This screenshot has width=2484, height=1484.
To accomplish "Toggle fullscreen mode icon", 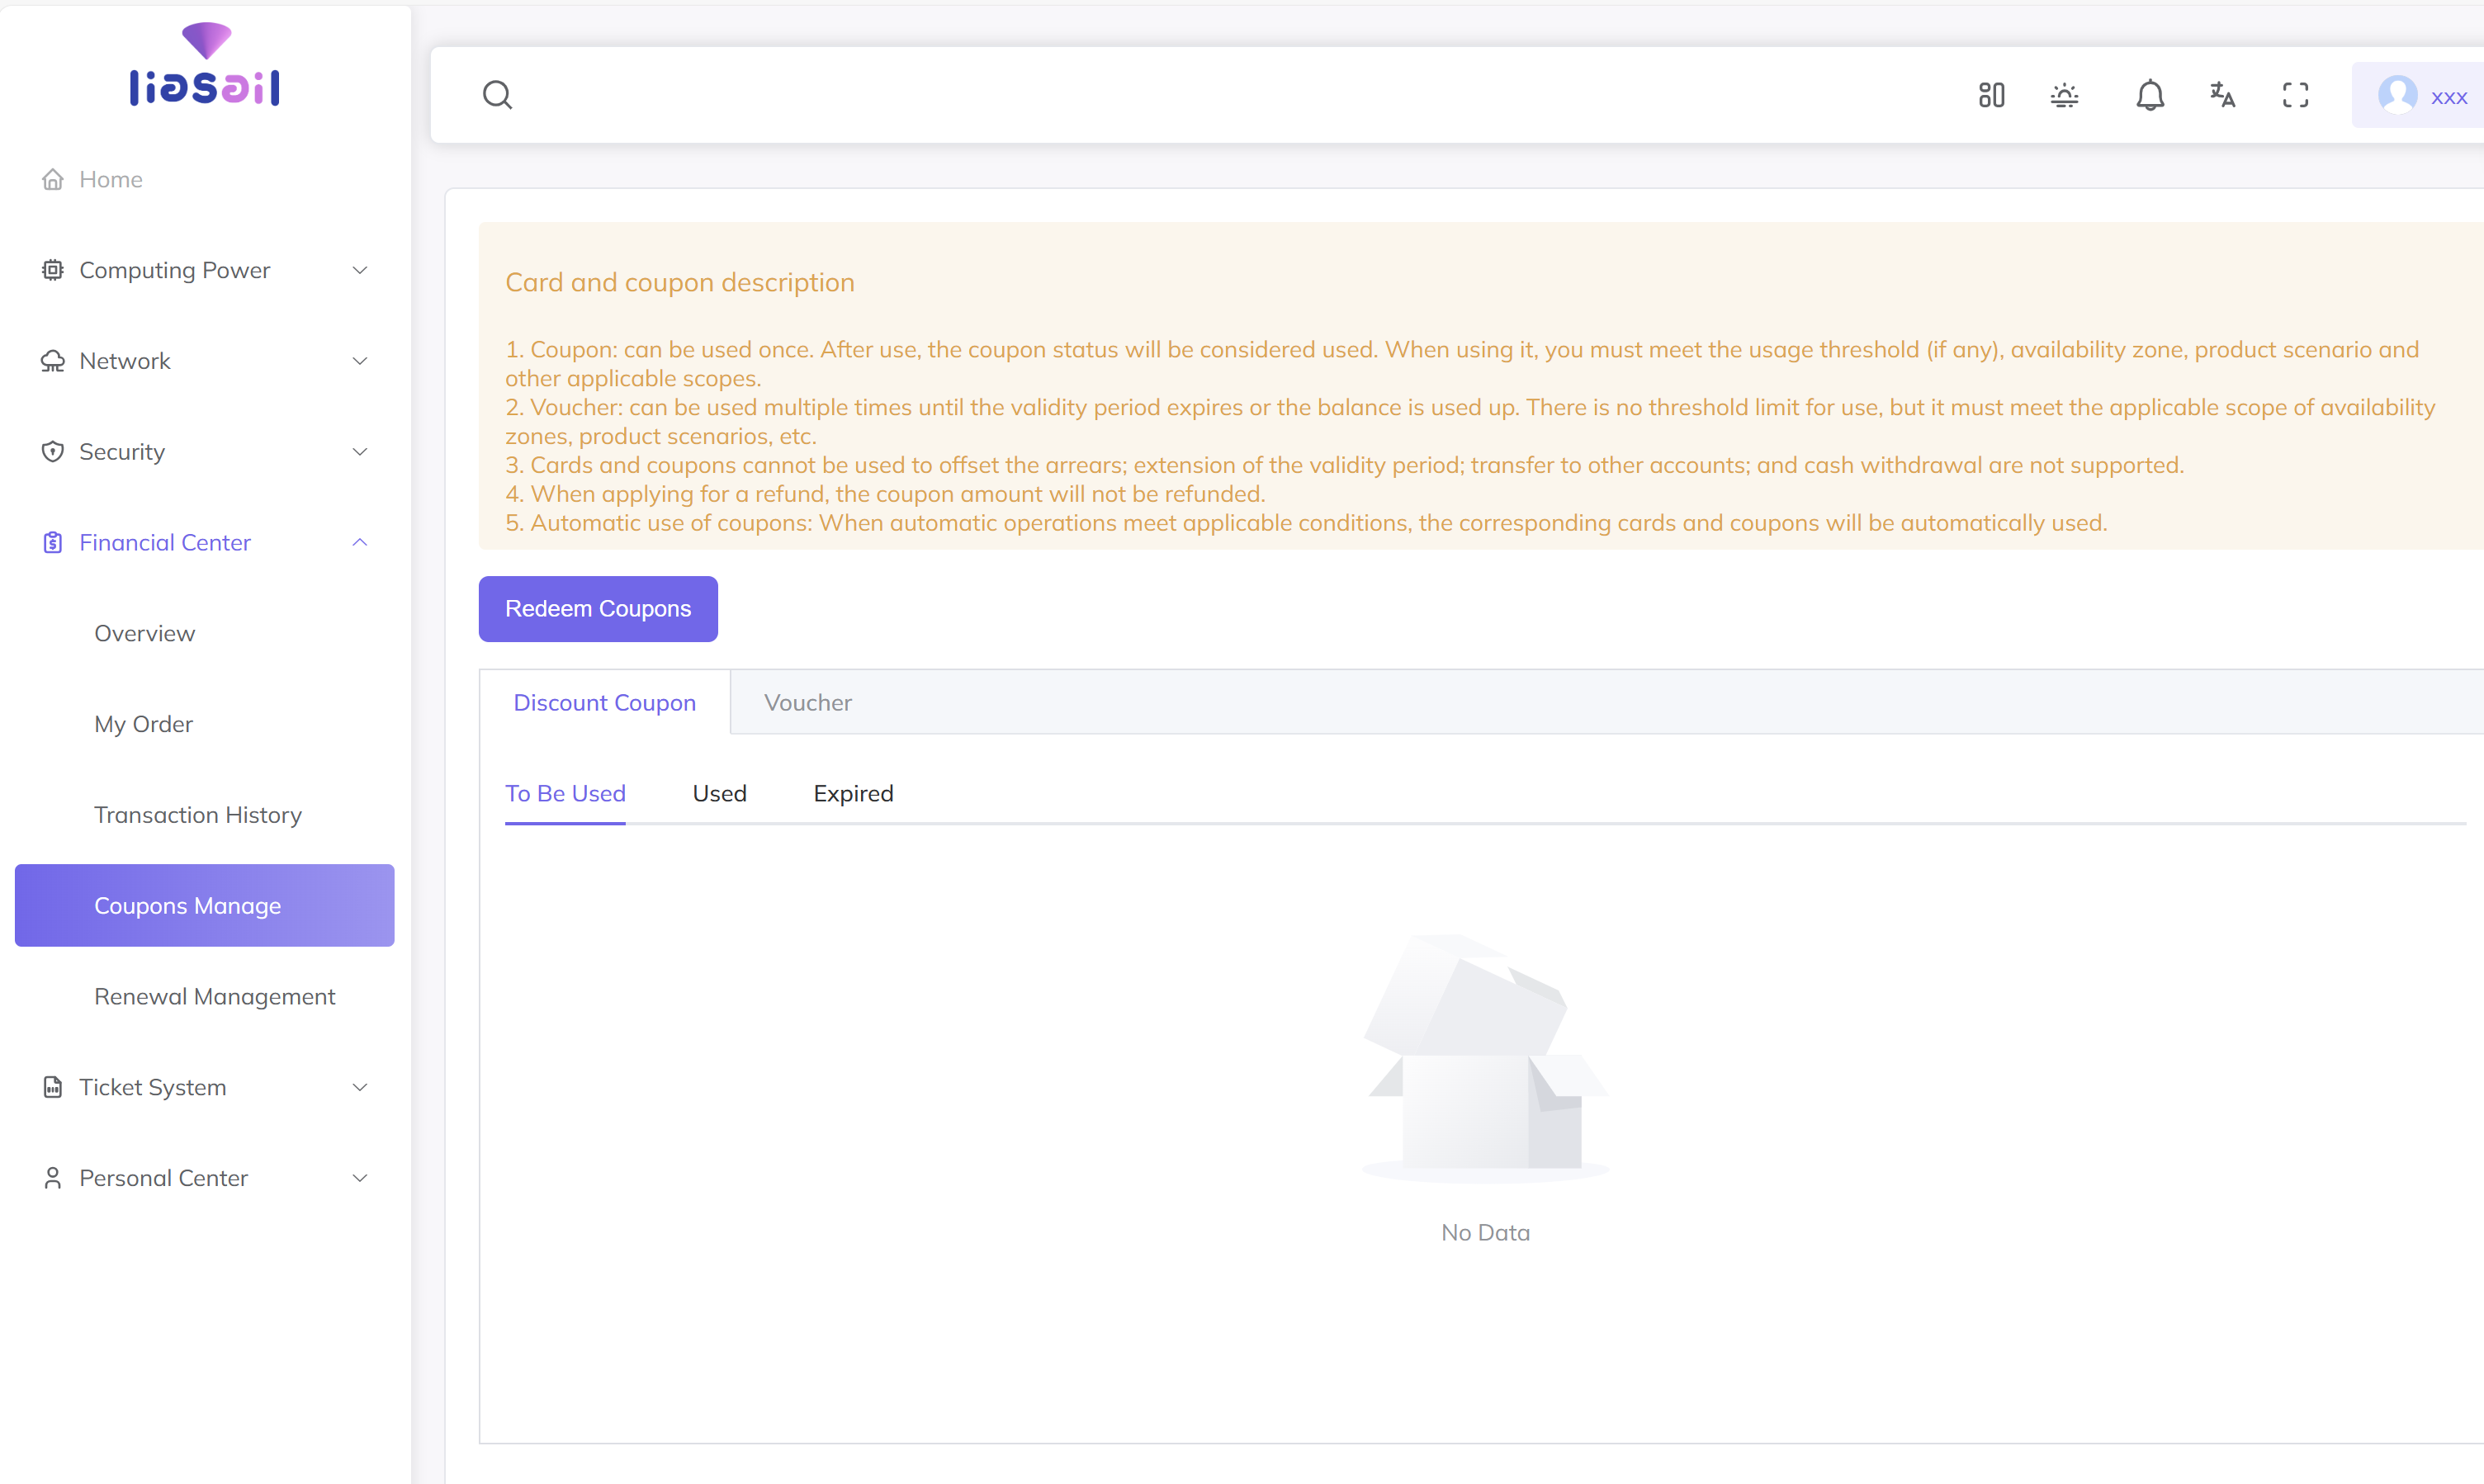I will [2295, 95].
